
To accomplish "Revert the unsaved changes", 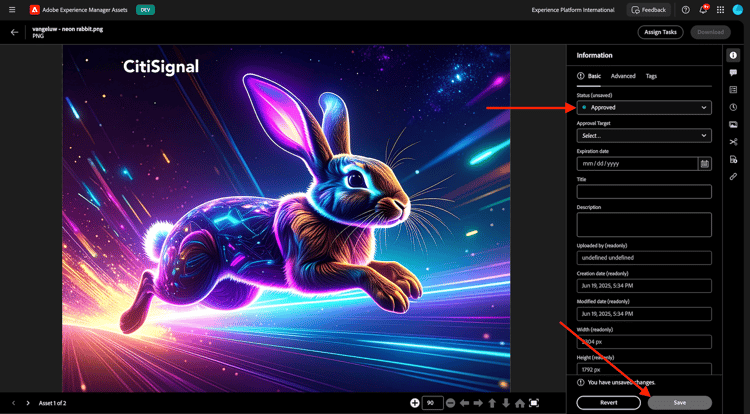I will pyautogui.click(x=609, y=402).
